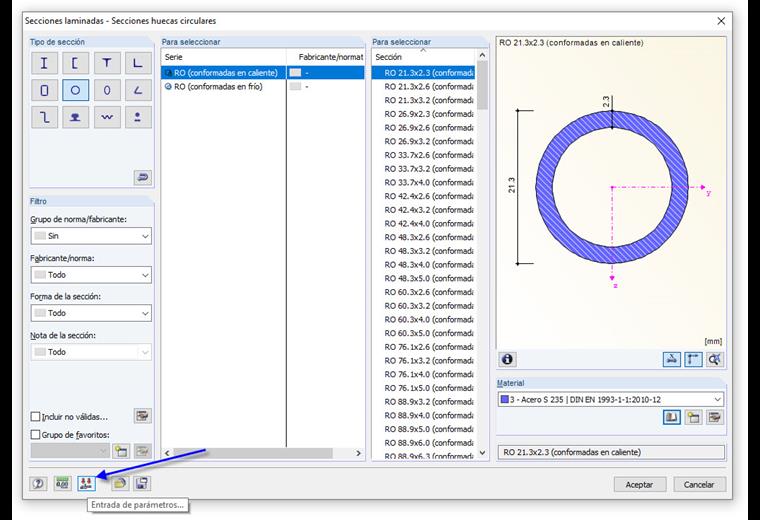Open Fabricante/norma dropdown

pyautogui.click(x=91, y=275)
